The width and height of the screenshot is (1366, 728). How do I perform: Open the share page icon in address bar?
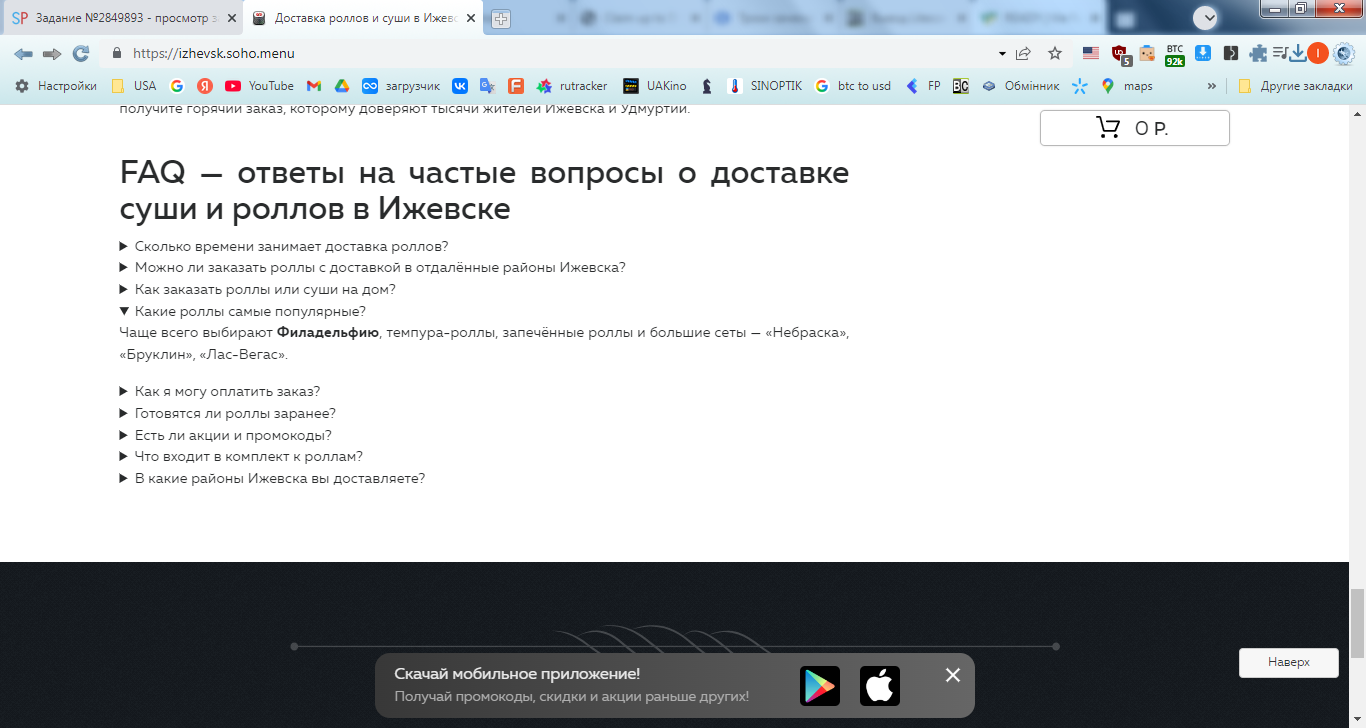(1023, 53)
